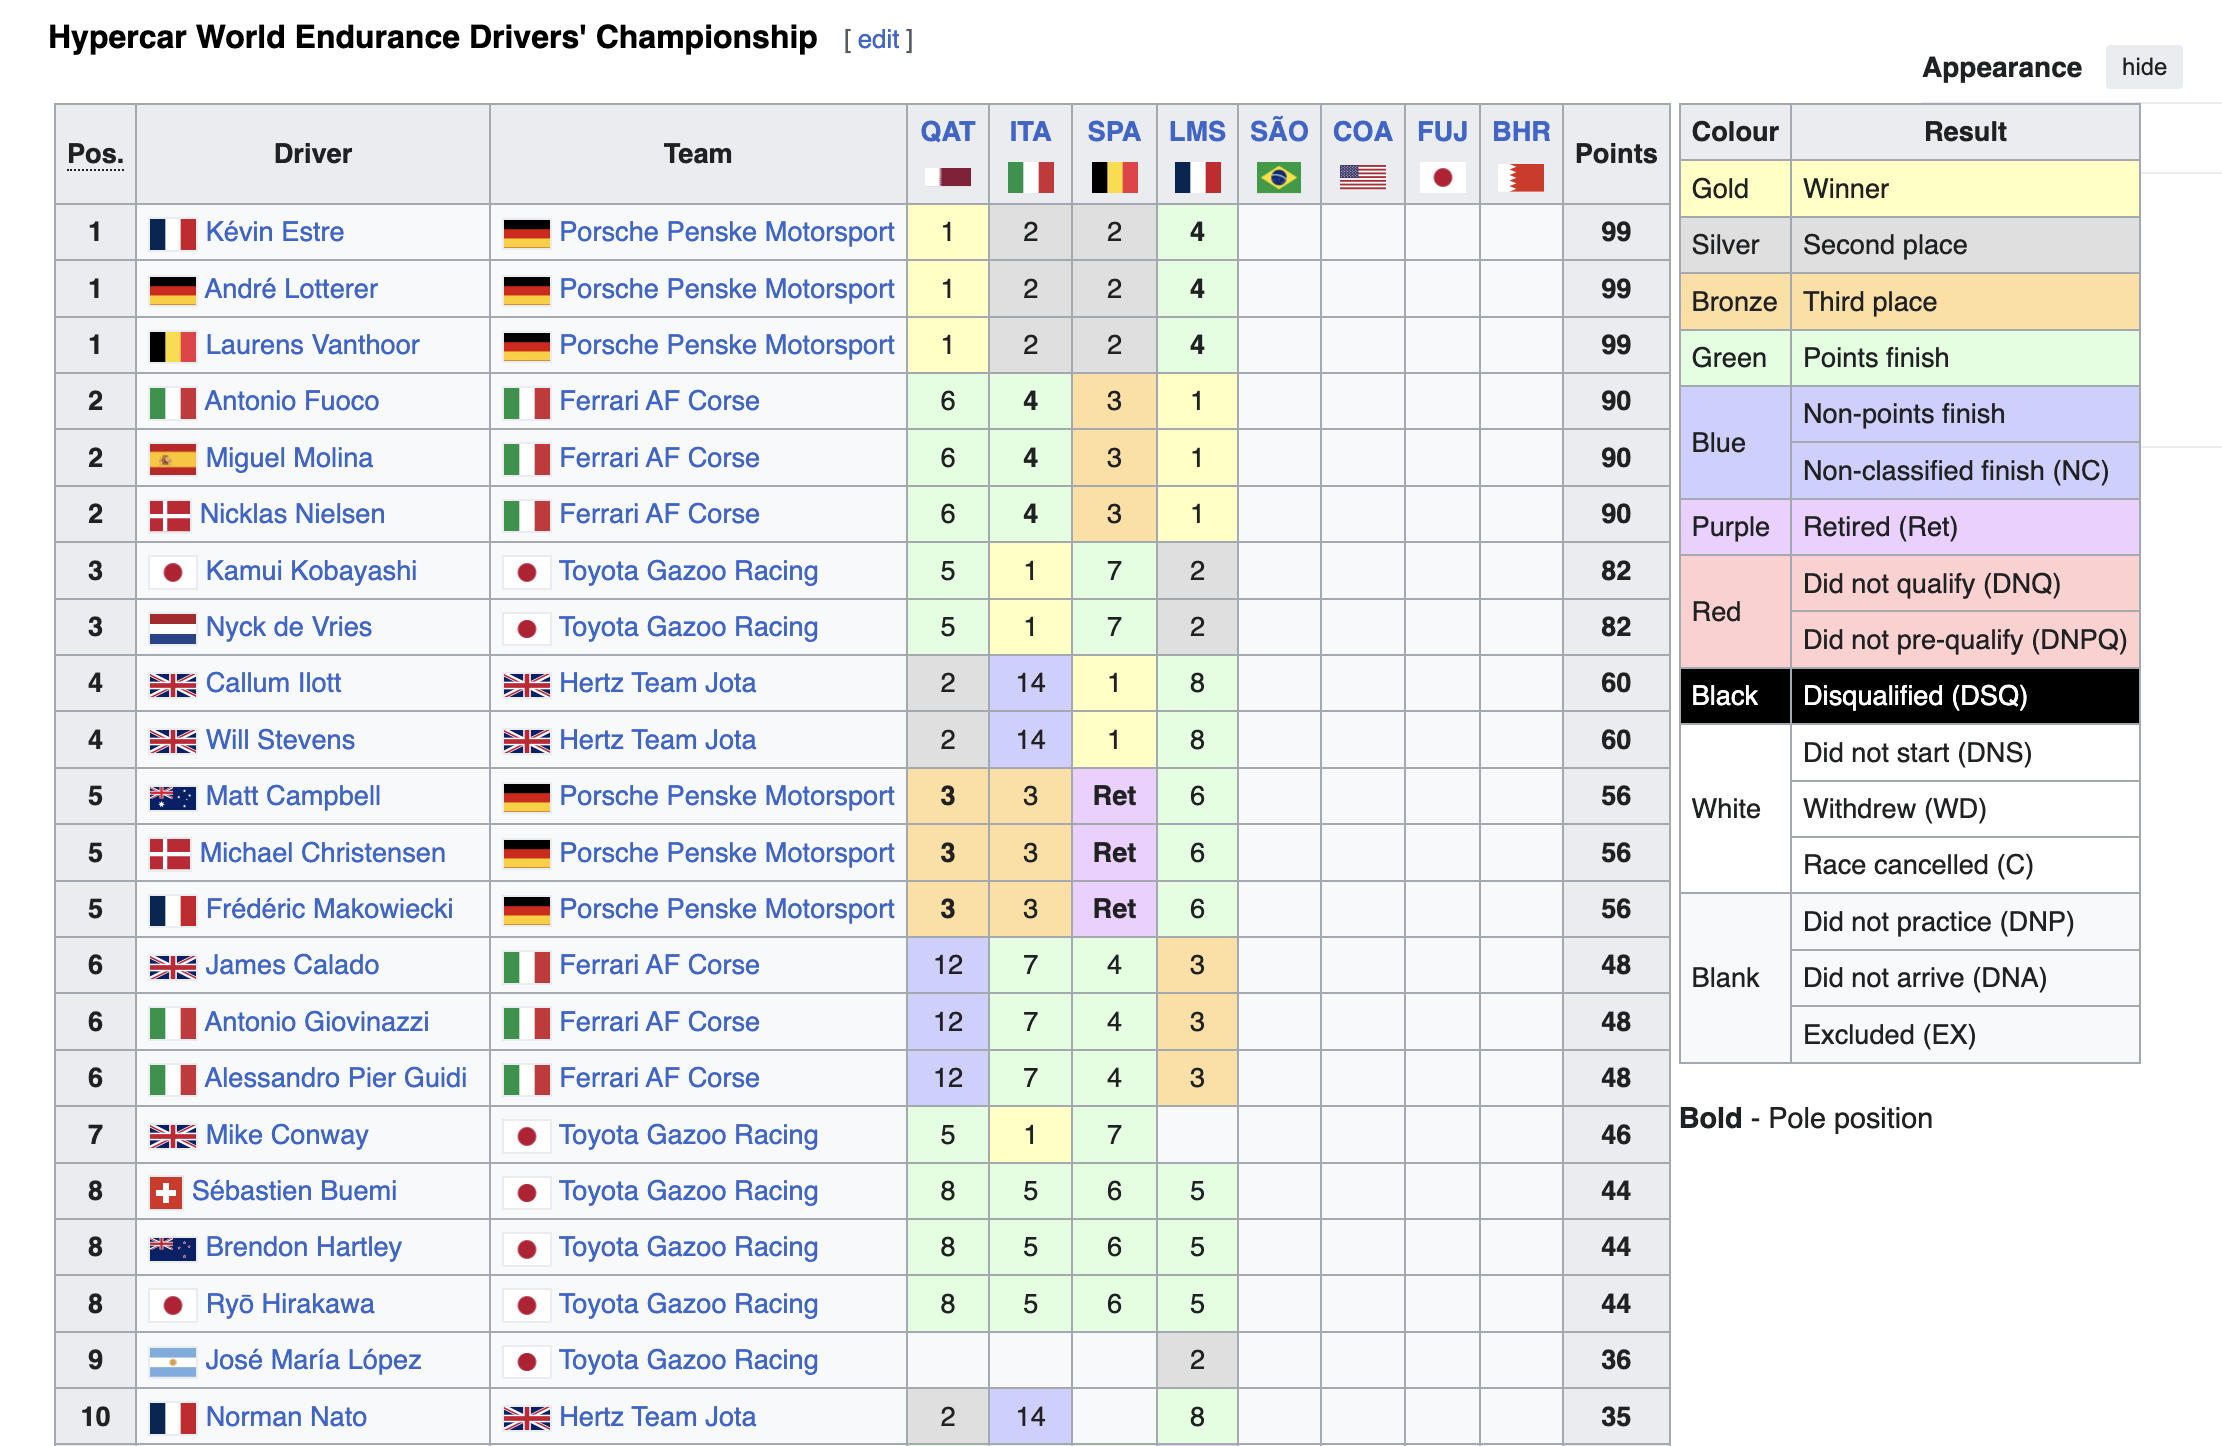
Task: Open Antonio Giovinazzi's driver page
Action: pos(316,1022)
